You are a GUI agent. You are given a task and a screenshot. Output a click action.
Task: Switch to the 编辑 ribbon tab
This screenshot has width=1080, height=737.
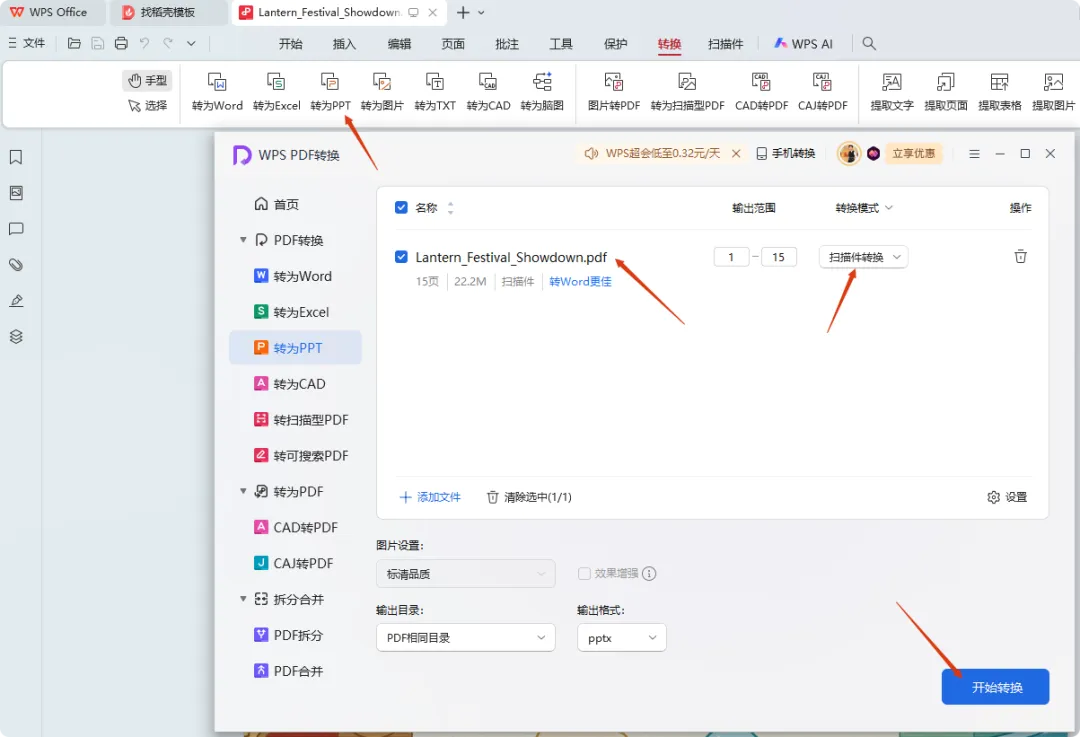399,43
